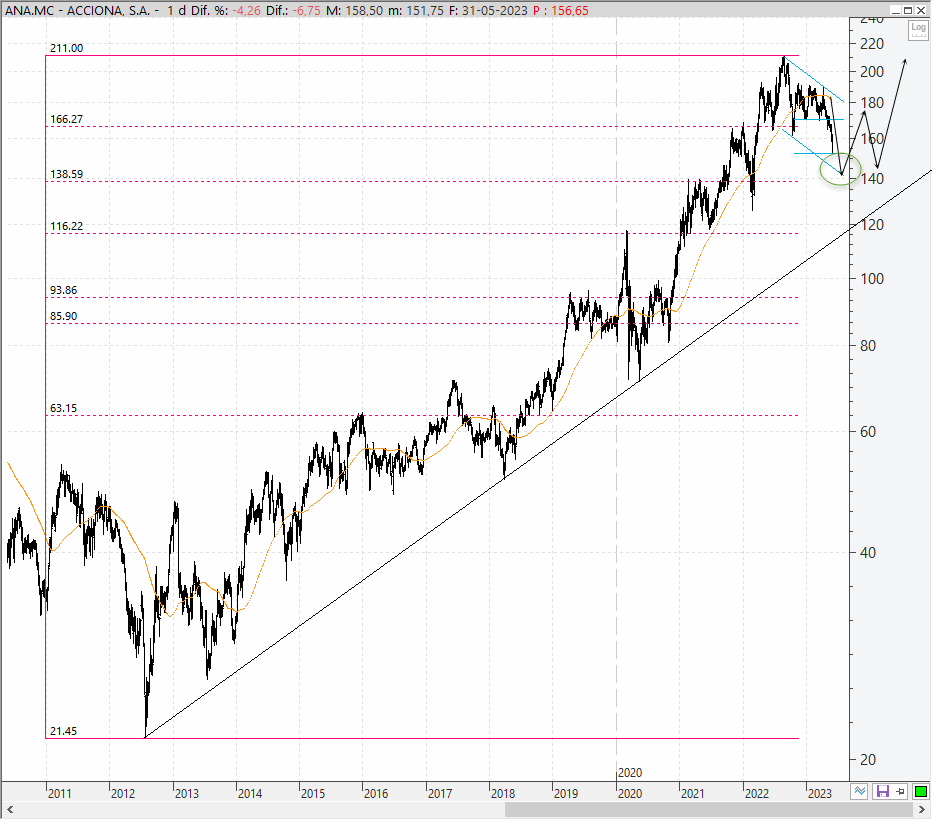
Task: Click the 2014 year label on time axis
Action: (x=250, y=793)
